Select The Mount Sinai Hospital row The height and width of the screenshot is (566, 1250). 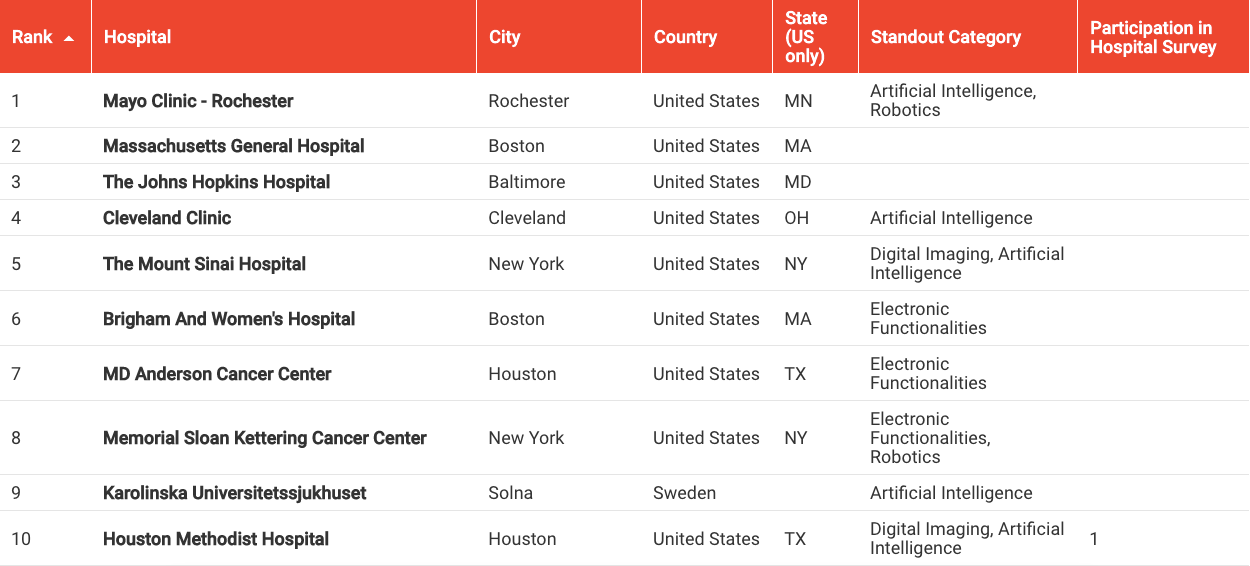pyautogui.click(x=204, y=264)
